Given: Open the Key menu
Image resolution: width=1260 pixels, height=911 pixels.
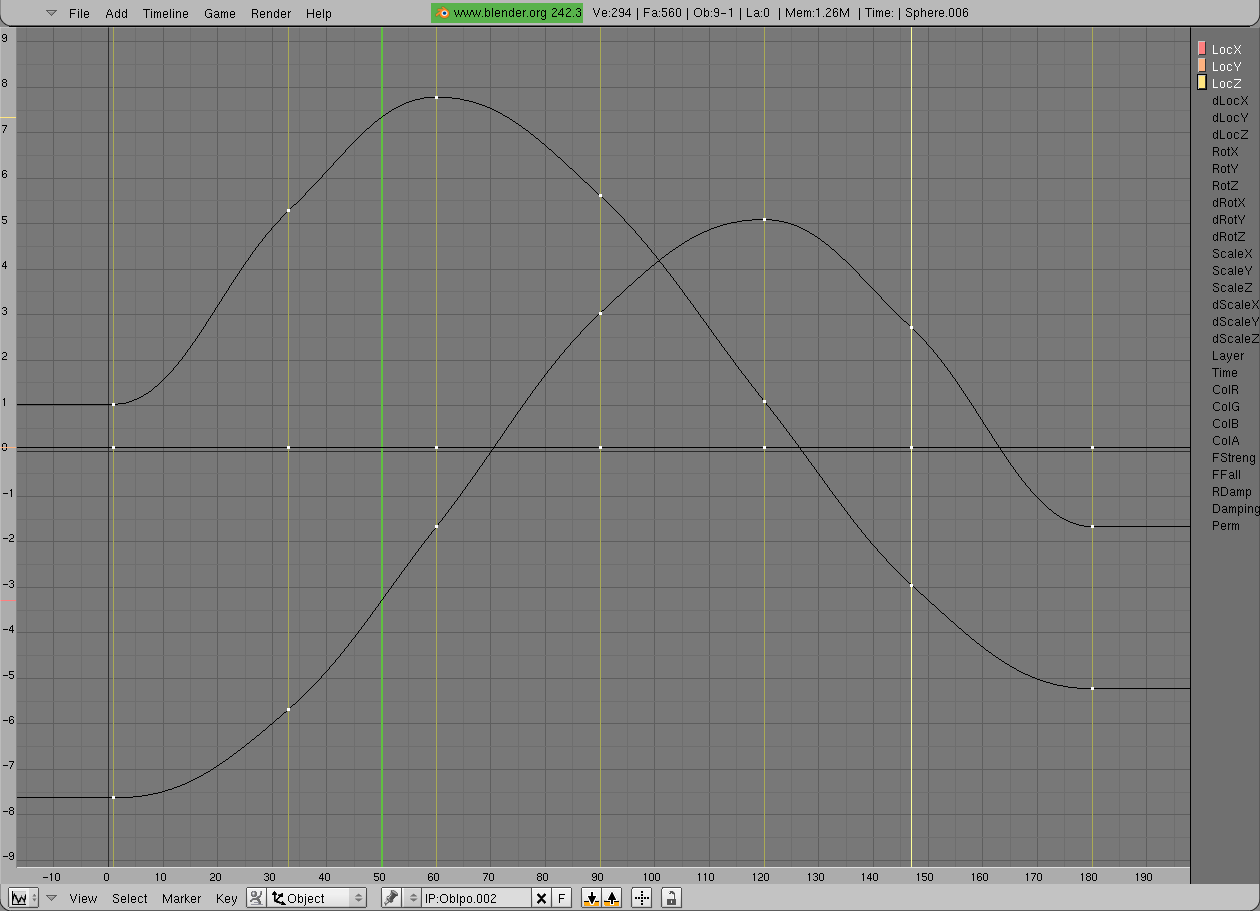Looking at the screenshot, I should point(227,898).
